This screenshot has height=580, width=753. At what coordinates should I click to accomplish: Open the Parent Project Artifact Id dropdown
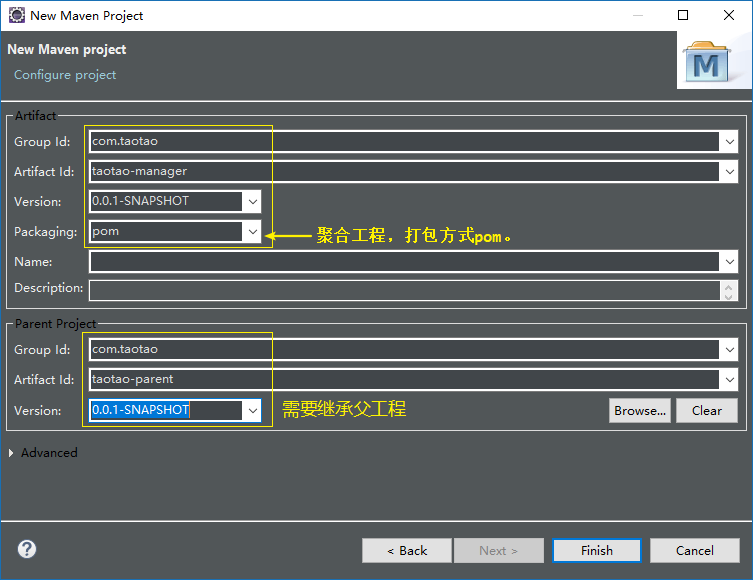729,380
